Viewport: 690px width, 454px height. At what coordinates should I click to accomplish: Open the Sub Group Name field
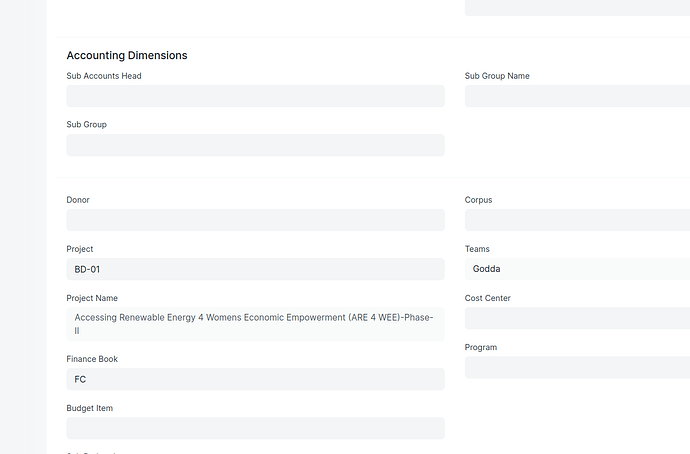577,96
